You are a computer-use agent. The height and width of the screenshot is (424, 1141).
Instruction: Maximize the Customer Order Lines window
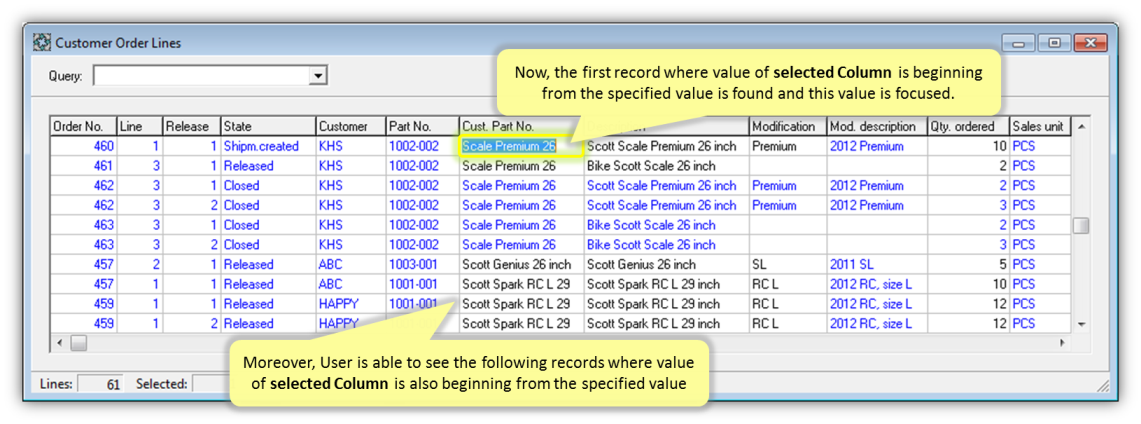click(1054, 44)
